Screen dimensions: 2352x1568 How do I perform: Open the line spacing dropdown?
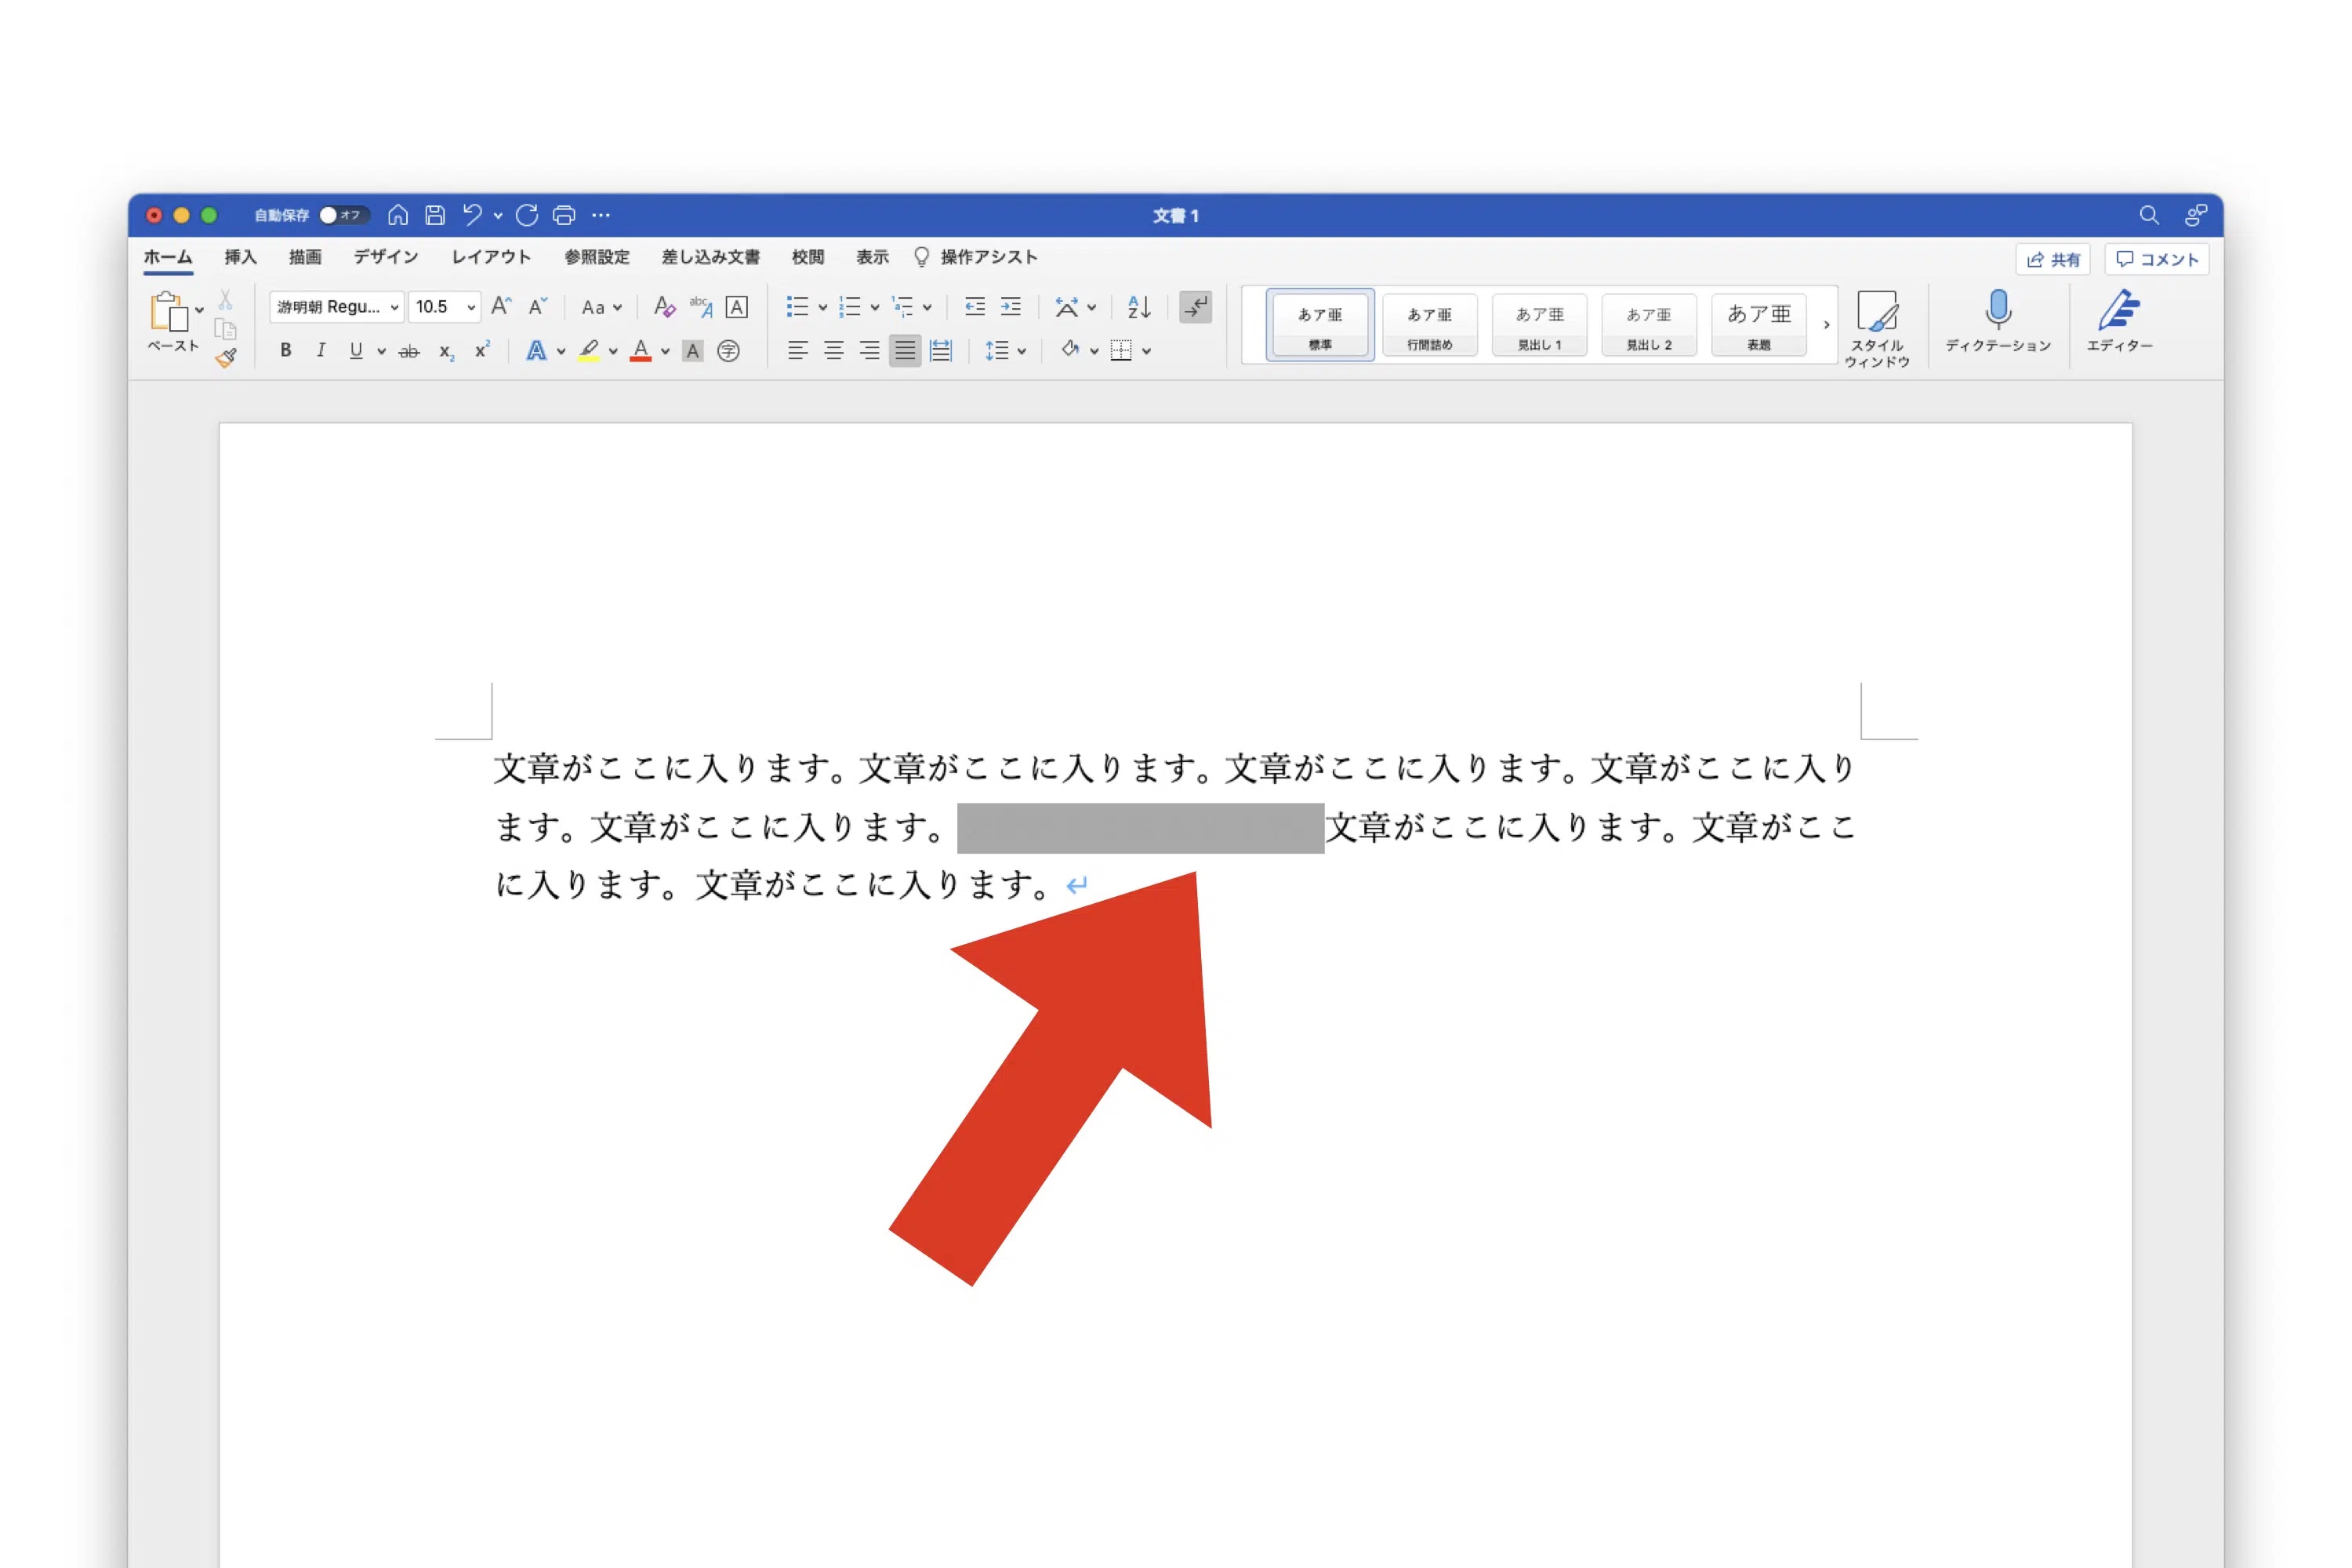(x=1005, y=351)
